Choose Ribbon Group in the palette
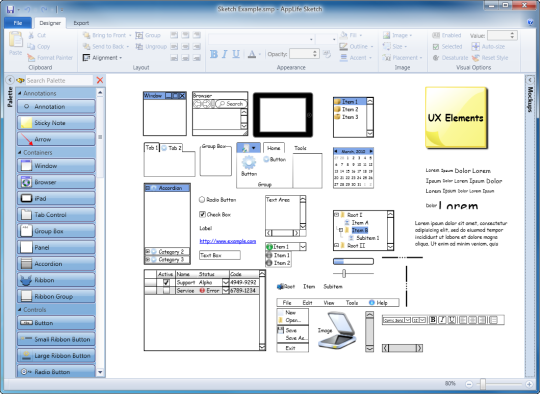 tap(56, 296)
